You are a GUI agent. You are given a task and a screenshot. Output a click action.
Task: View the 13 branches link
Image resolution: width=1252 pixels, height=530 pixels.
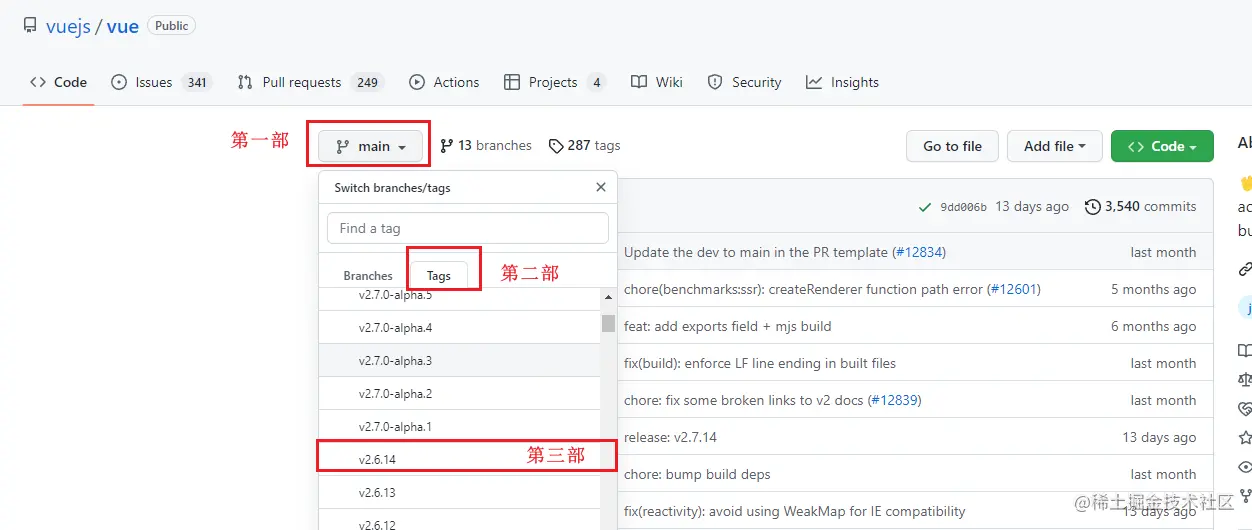(486, 145)
